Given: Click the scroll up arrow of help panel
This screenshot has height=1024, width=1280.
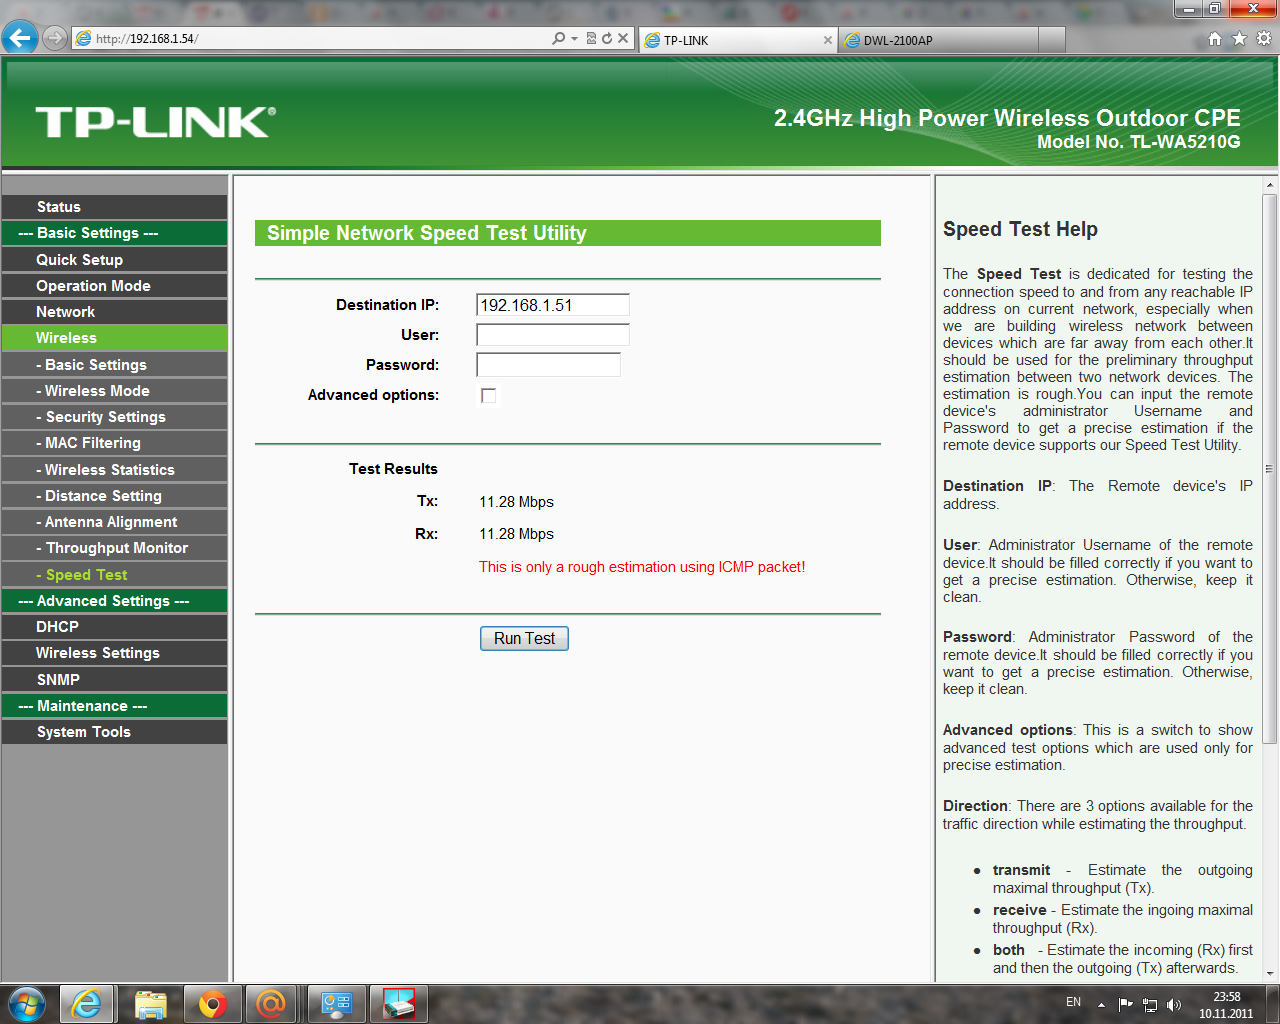Looking at the screenshot, I should (x=1270, y=185).
